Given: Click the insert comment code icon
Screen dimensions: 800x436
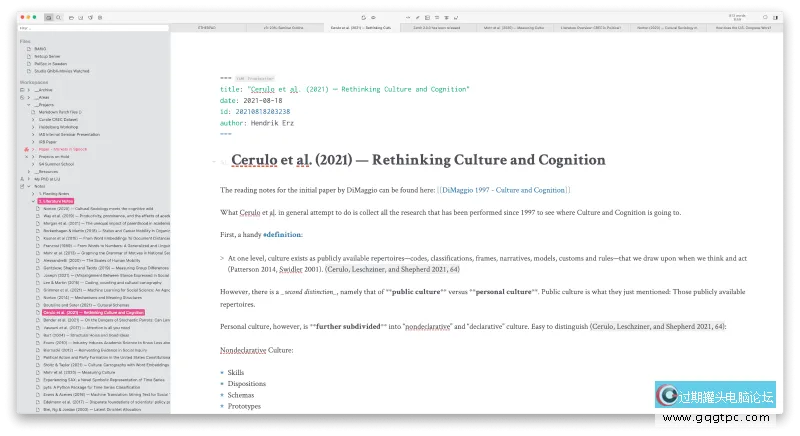Looking at the screenshot, I should 408,17.
